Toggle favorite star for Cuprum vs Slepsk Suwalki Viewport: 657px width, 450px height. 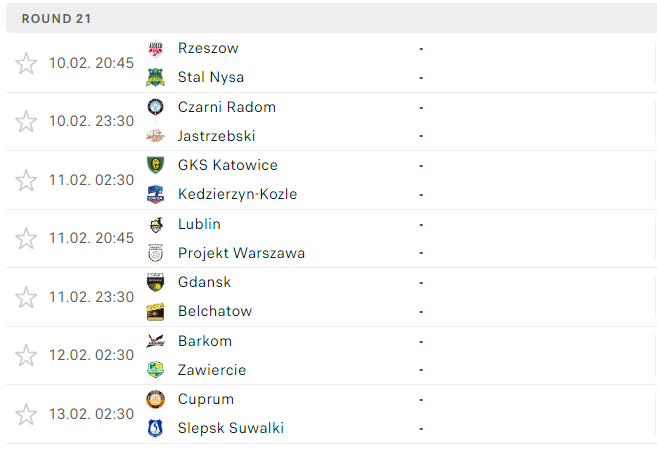point(26,414)
